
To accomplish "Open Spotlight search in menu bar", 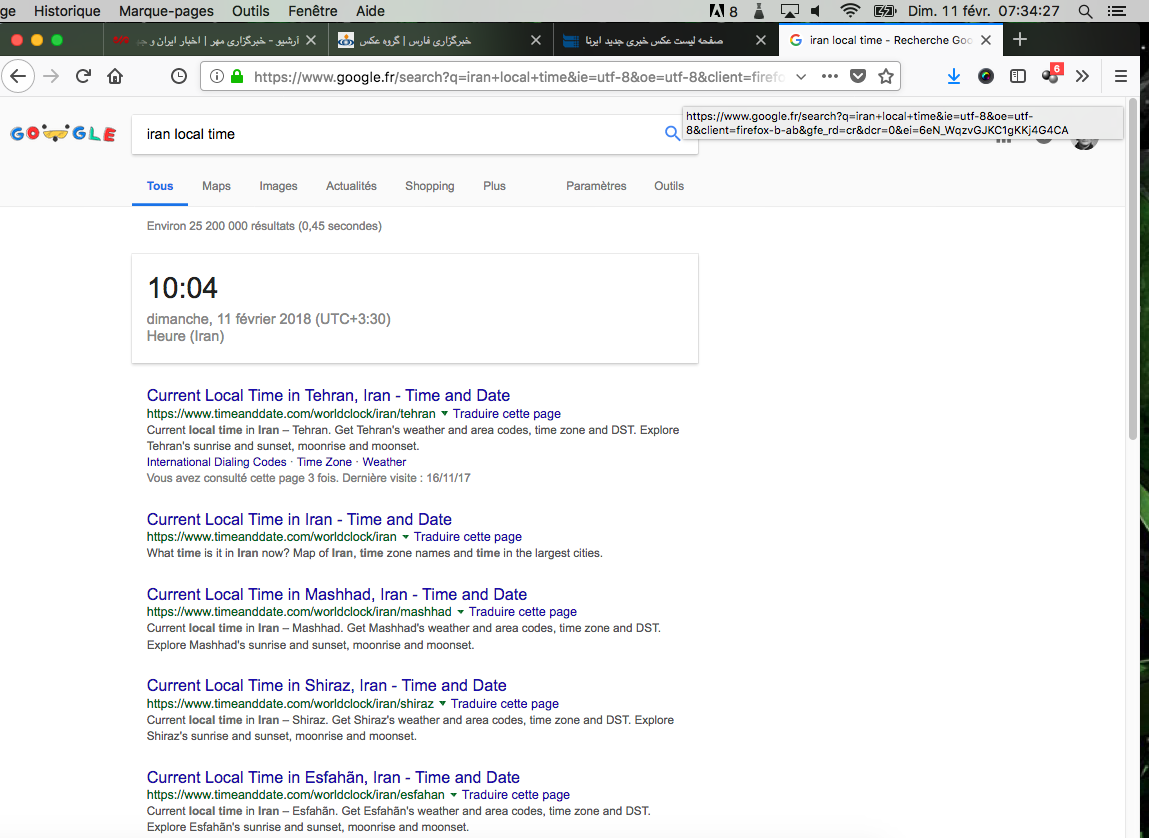I will click(1085, 11).
